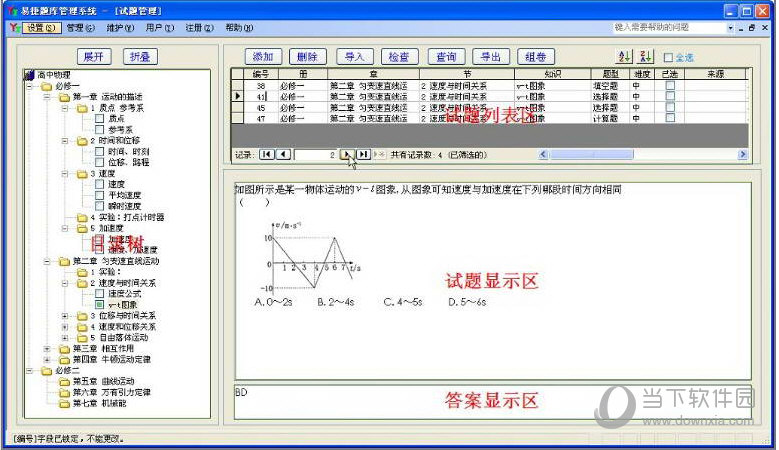The width and height of the screenshot is (779, 450).
Task: Go to next record arrow
Action: (x=347, y=154)
